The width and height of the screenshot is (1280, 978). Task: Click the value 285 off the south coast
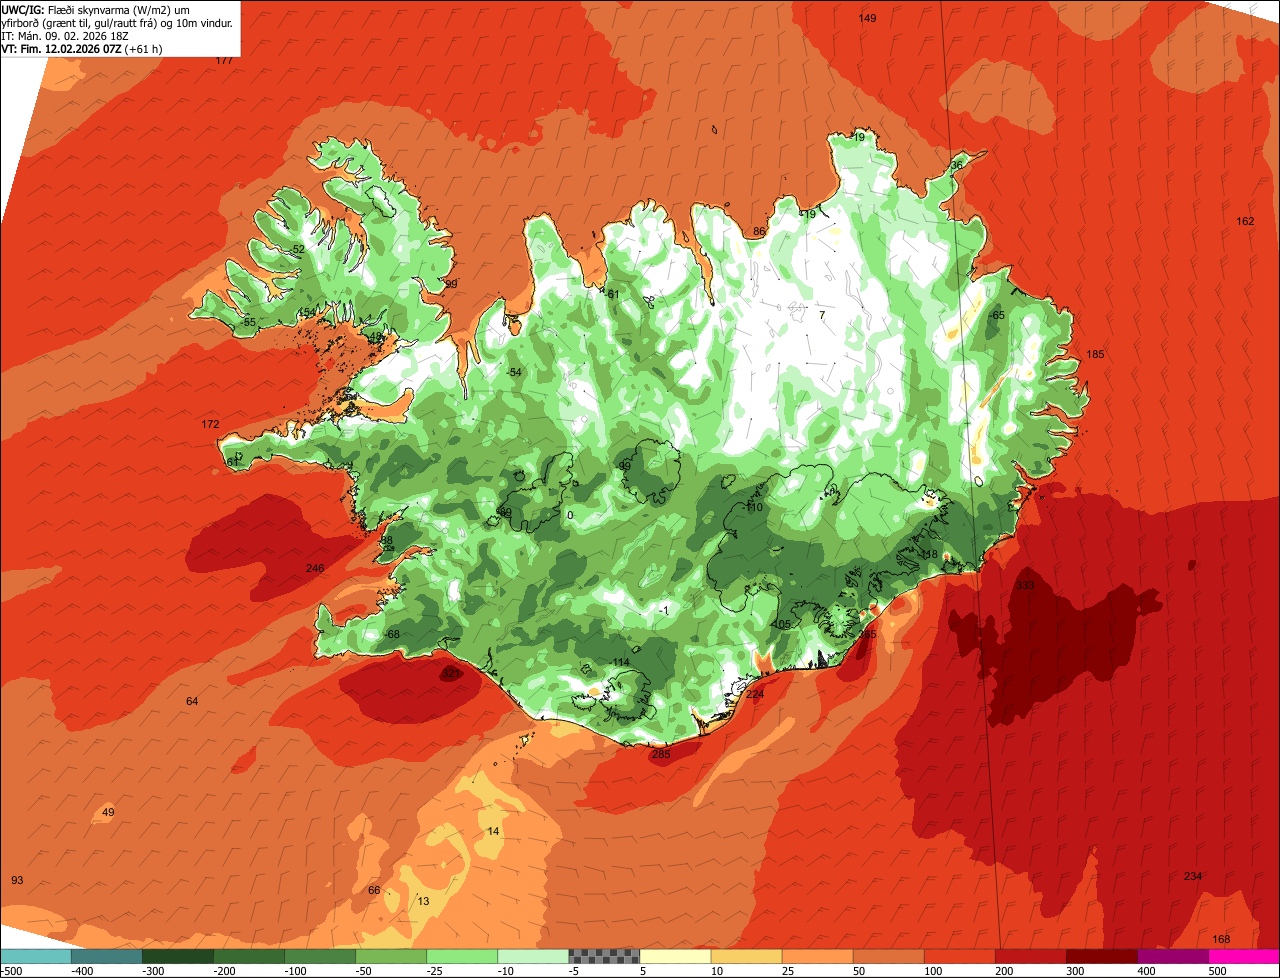coord(661,754)
